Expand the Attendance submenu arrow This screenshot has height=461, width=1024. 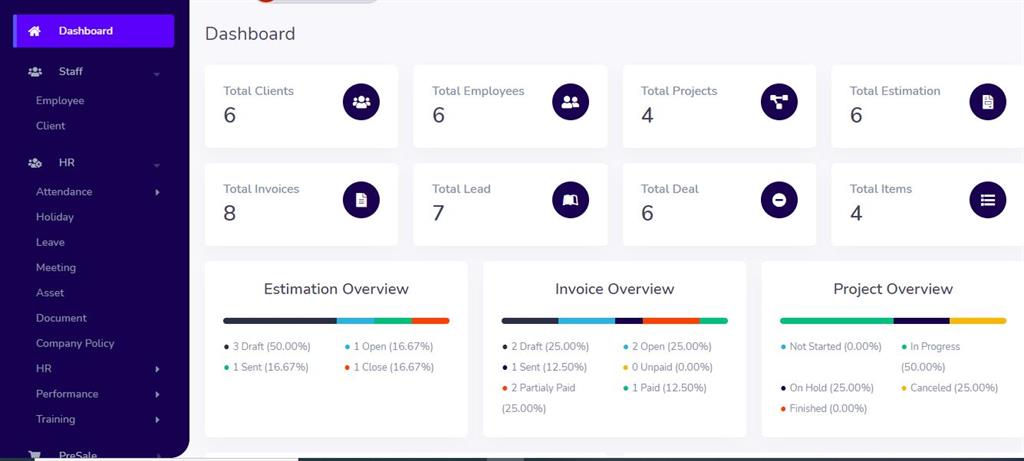(x=157, y=192)
